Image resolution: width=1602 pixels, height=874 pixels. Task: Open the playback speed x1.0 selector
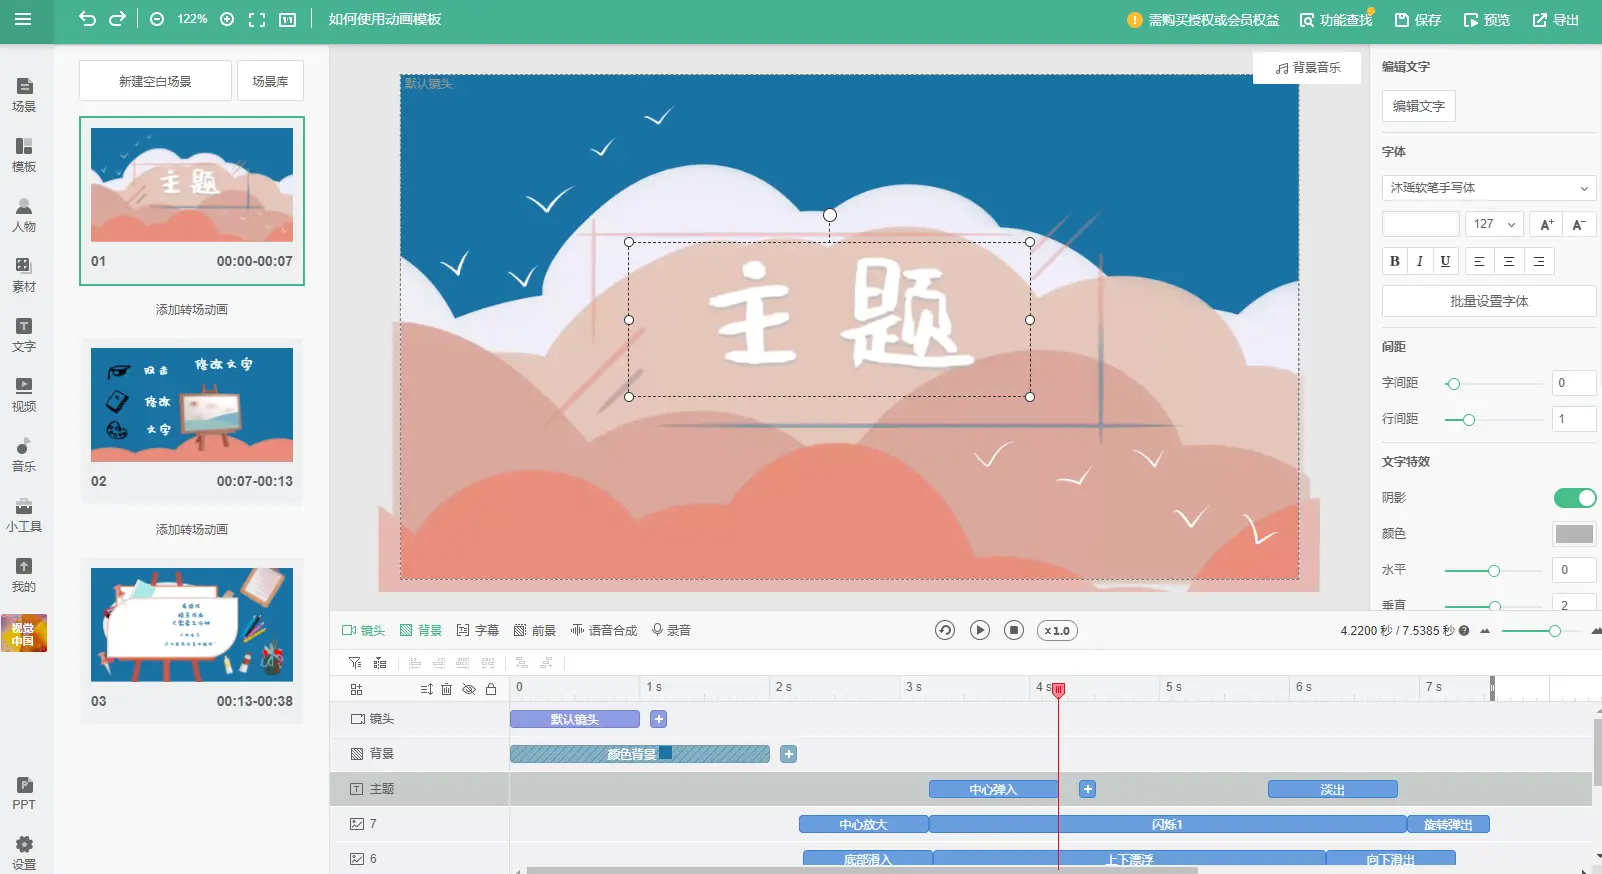[x=1057, y=630]
